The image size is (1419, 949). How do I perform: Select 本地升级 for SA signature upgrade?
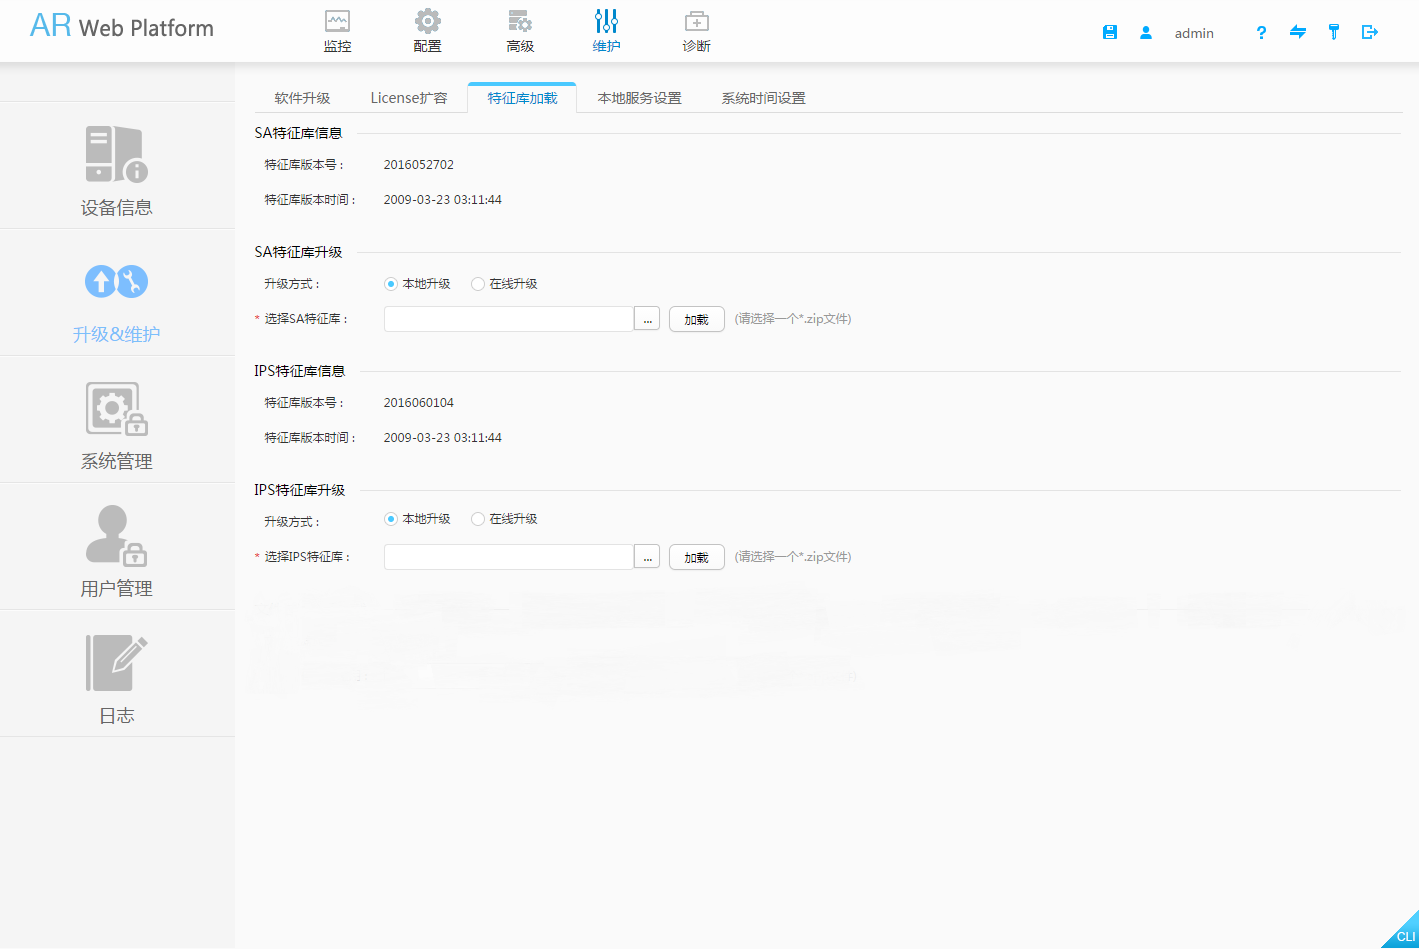[391, 284]
